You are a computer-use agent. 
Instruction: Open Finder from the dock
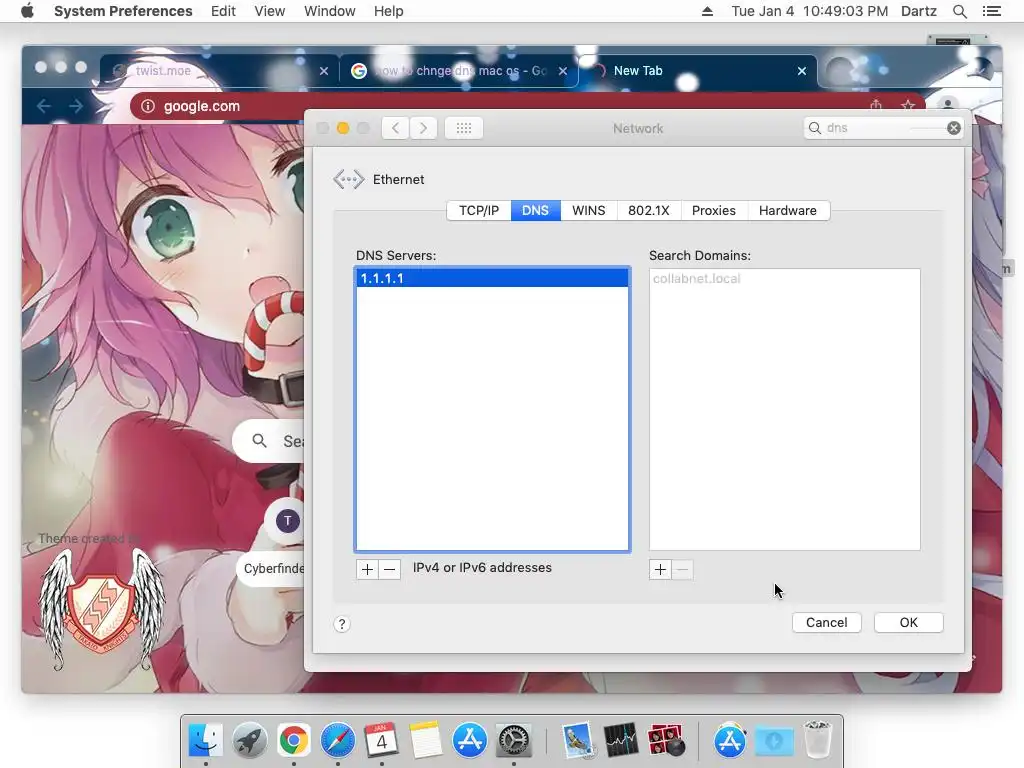pyautogui.click(x=206, y=741)
